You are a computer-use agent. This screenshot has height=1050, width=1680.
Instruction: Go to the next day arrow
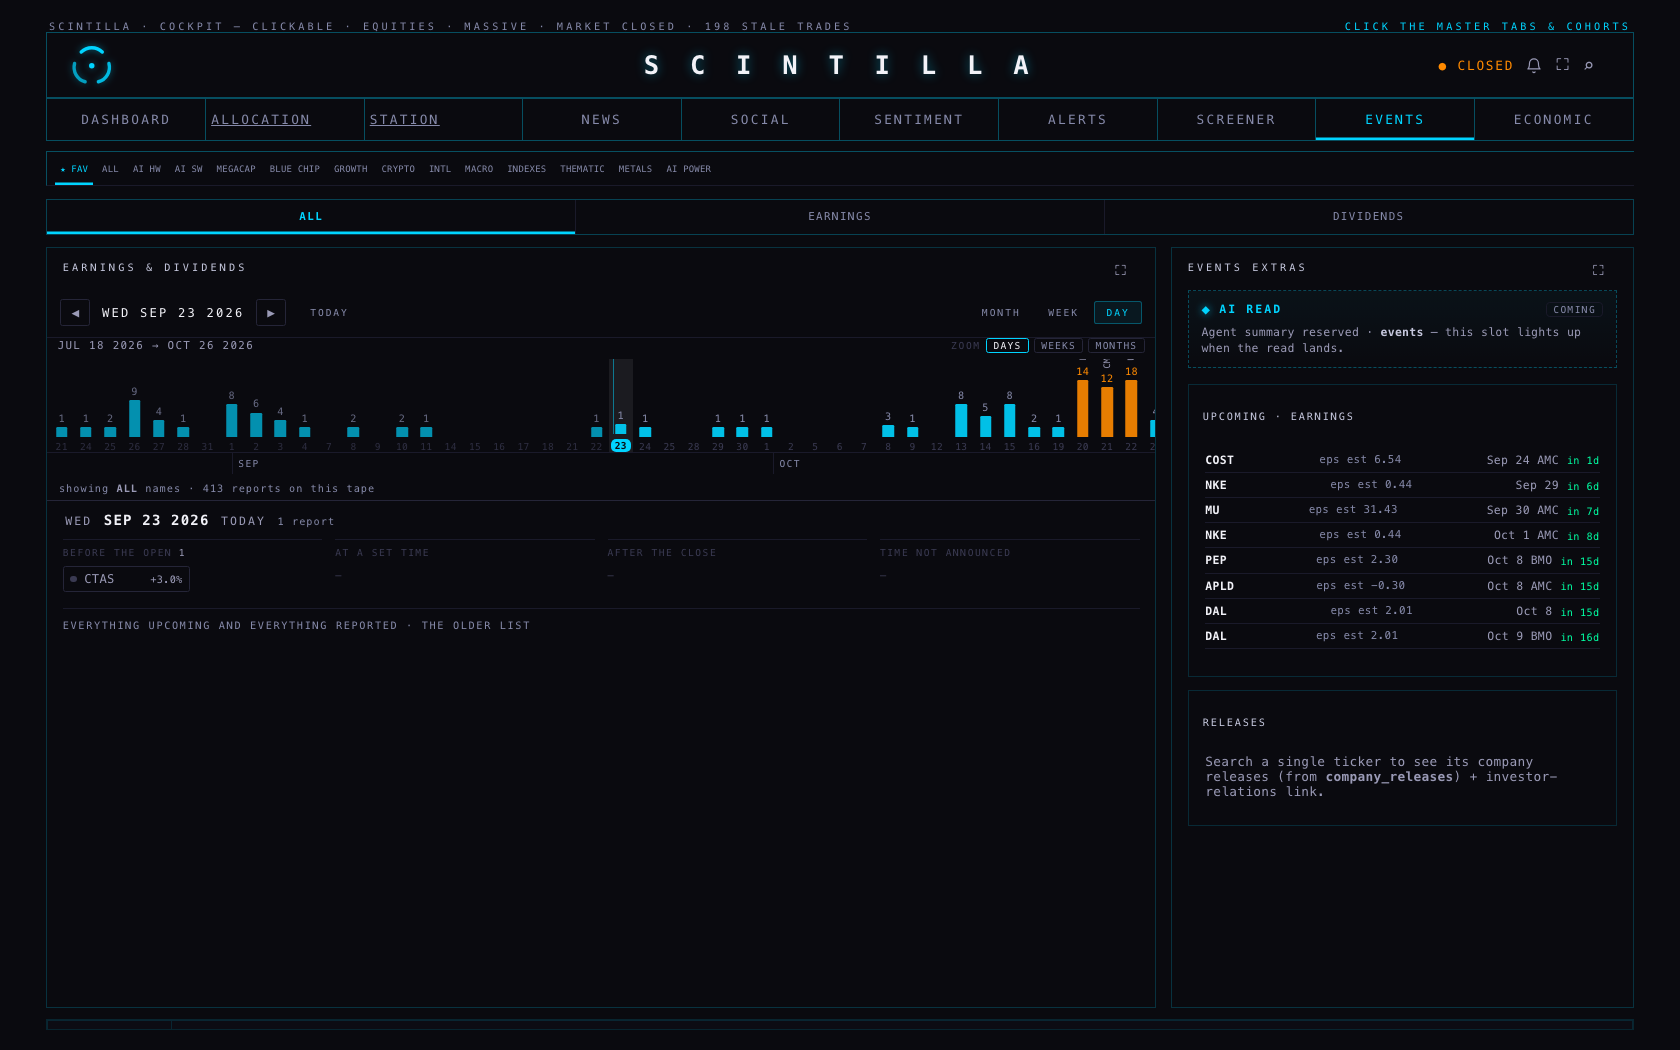point(271,313)
